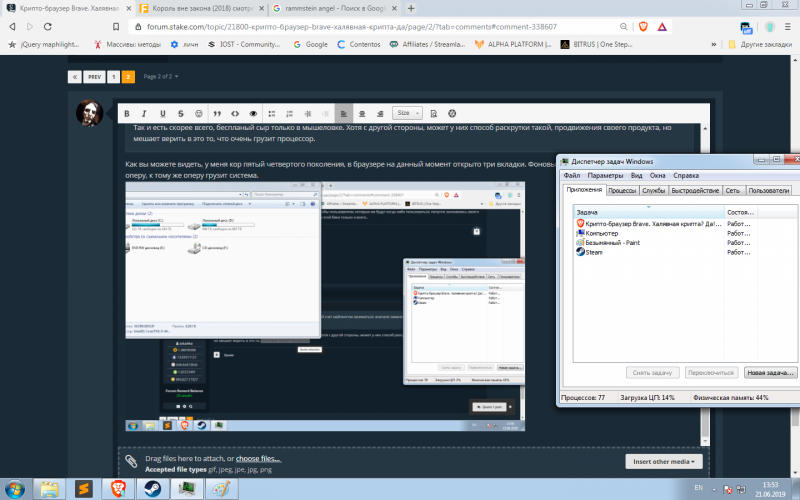Toggle bold formatting in the editor
Screen dimensions: 800x500
click(127, 114)
